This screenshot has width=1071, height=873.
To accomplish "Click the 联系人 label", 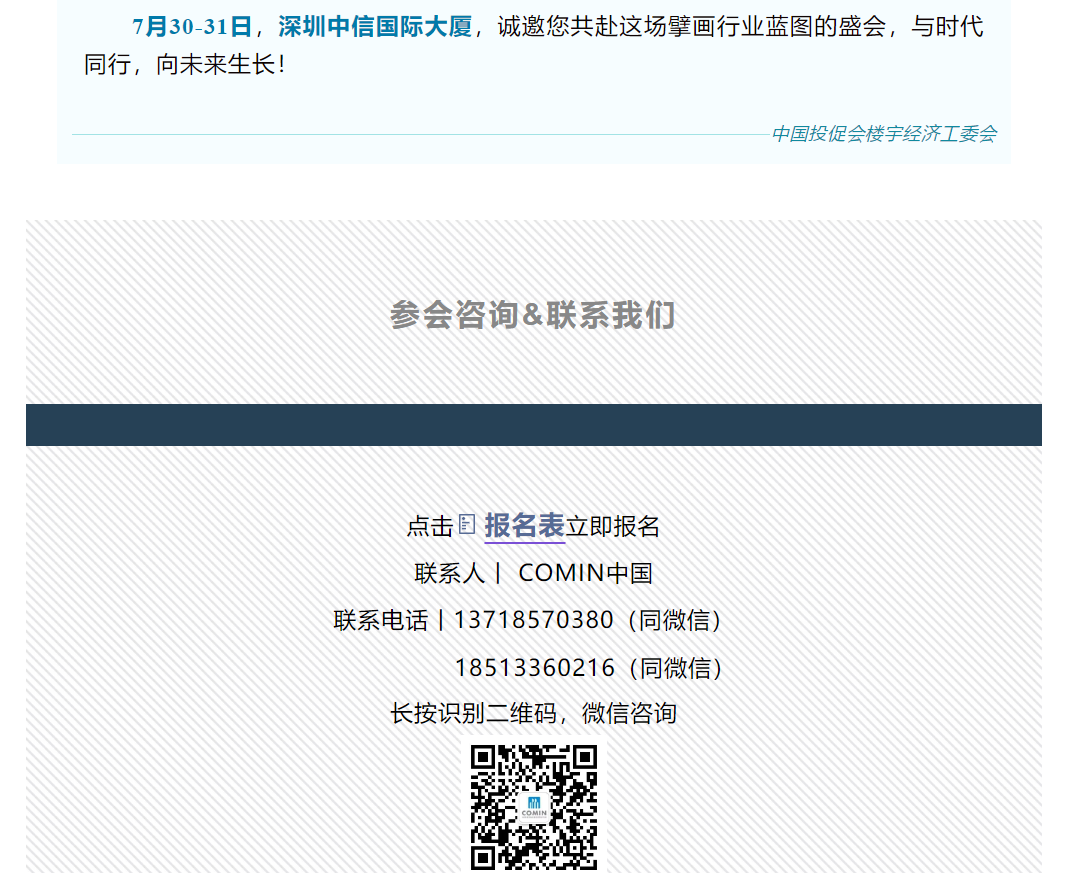I will [x=449, y=573].
